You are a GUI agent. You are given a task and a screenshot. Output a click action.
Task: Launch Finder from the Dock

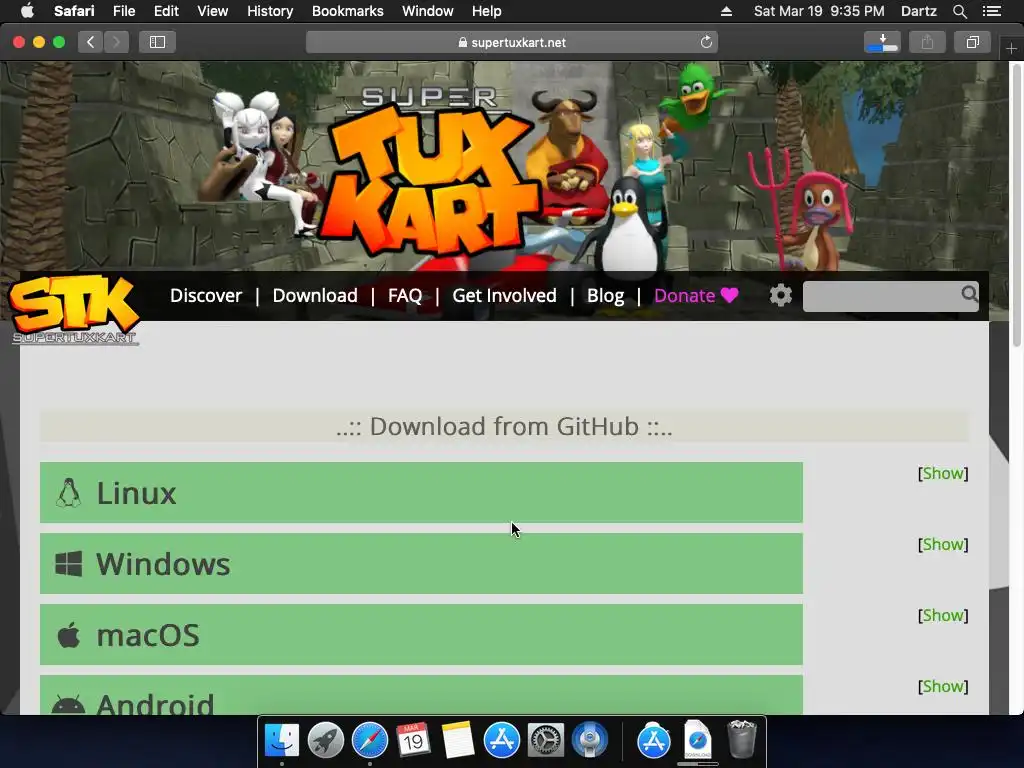point(281,740)
